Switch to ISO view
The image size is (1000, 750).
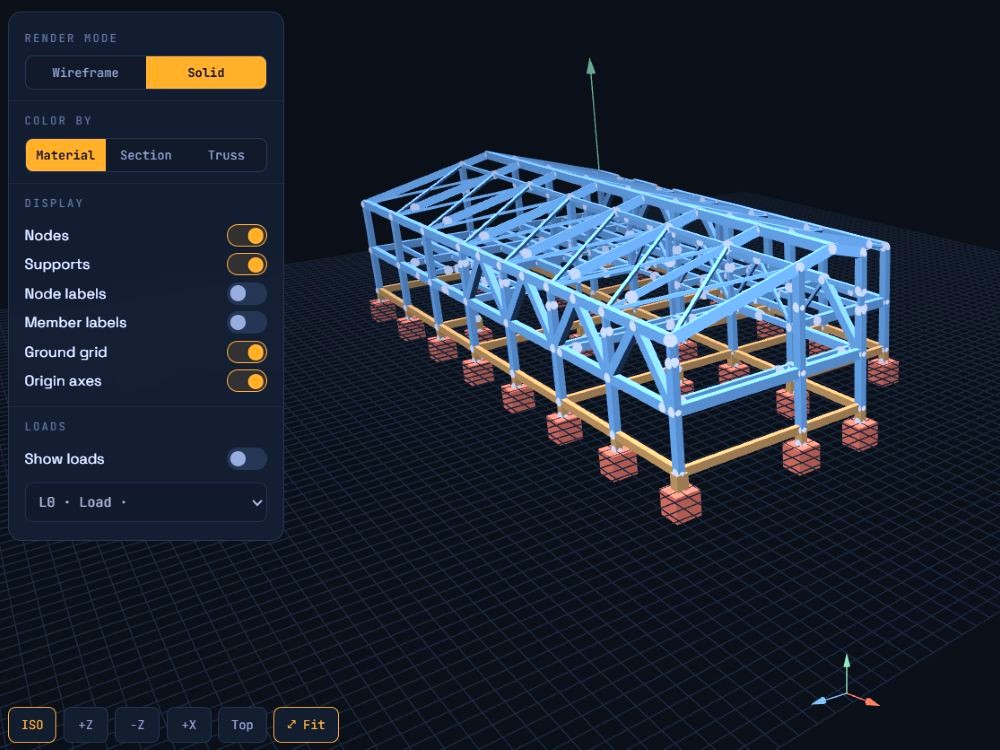(33, 725)
